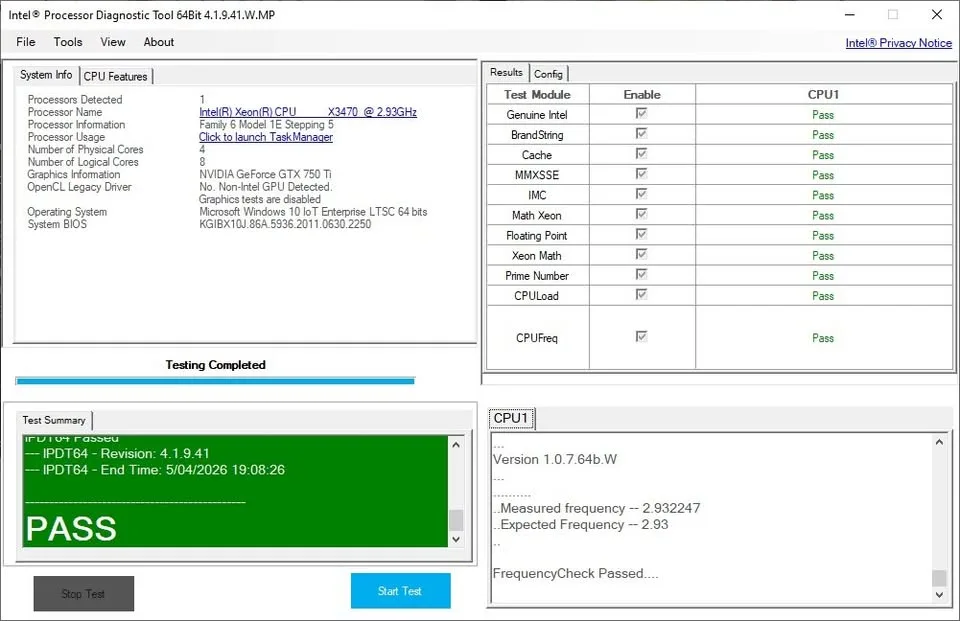Select the CPU1 tab above the log

point(511,418)
